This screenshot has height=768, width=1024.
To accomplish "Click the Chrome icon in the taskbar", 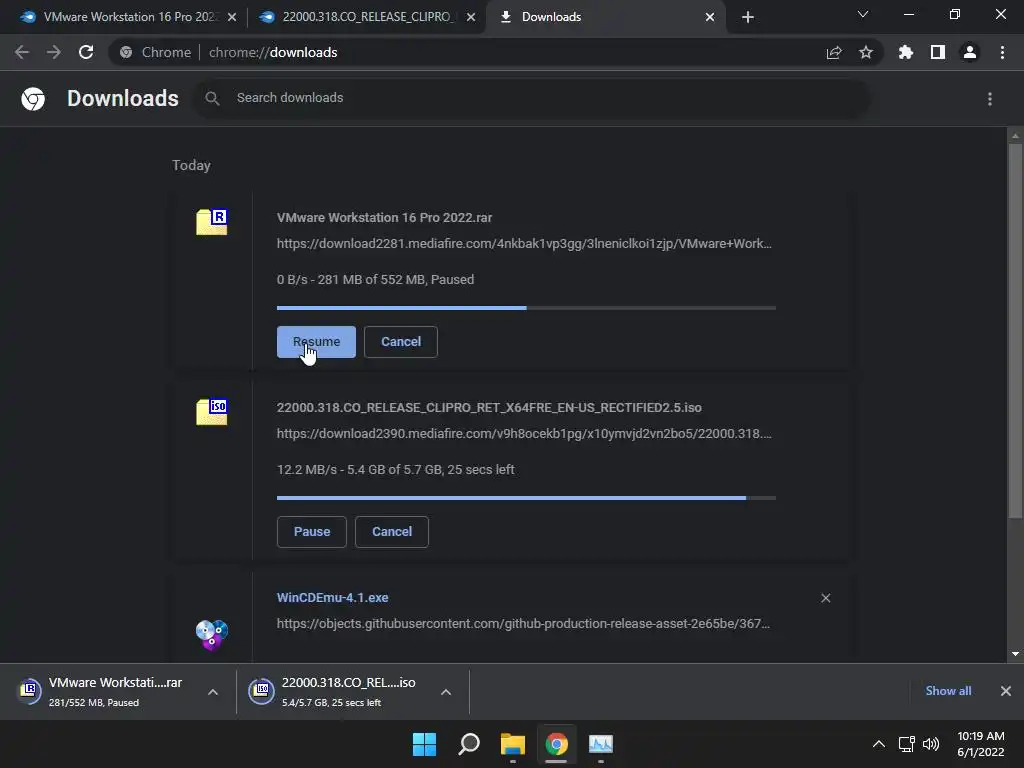I will 556,744.
